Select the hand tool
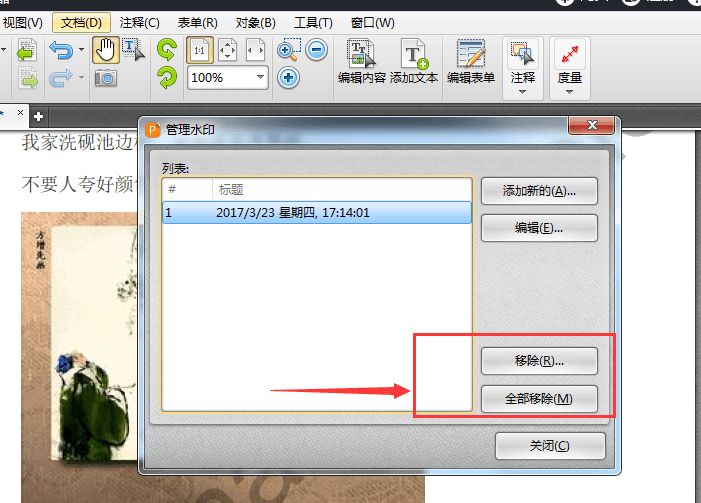The height and width of the screenshot is (503, 701). (x=106, y=50)
